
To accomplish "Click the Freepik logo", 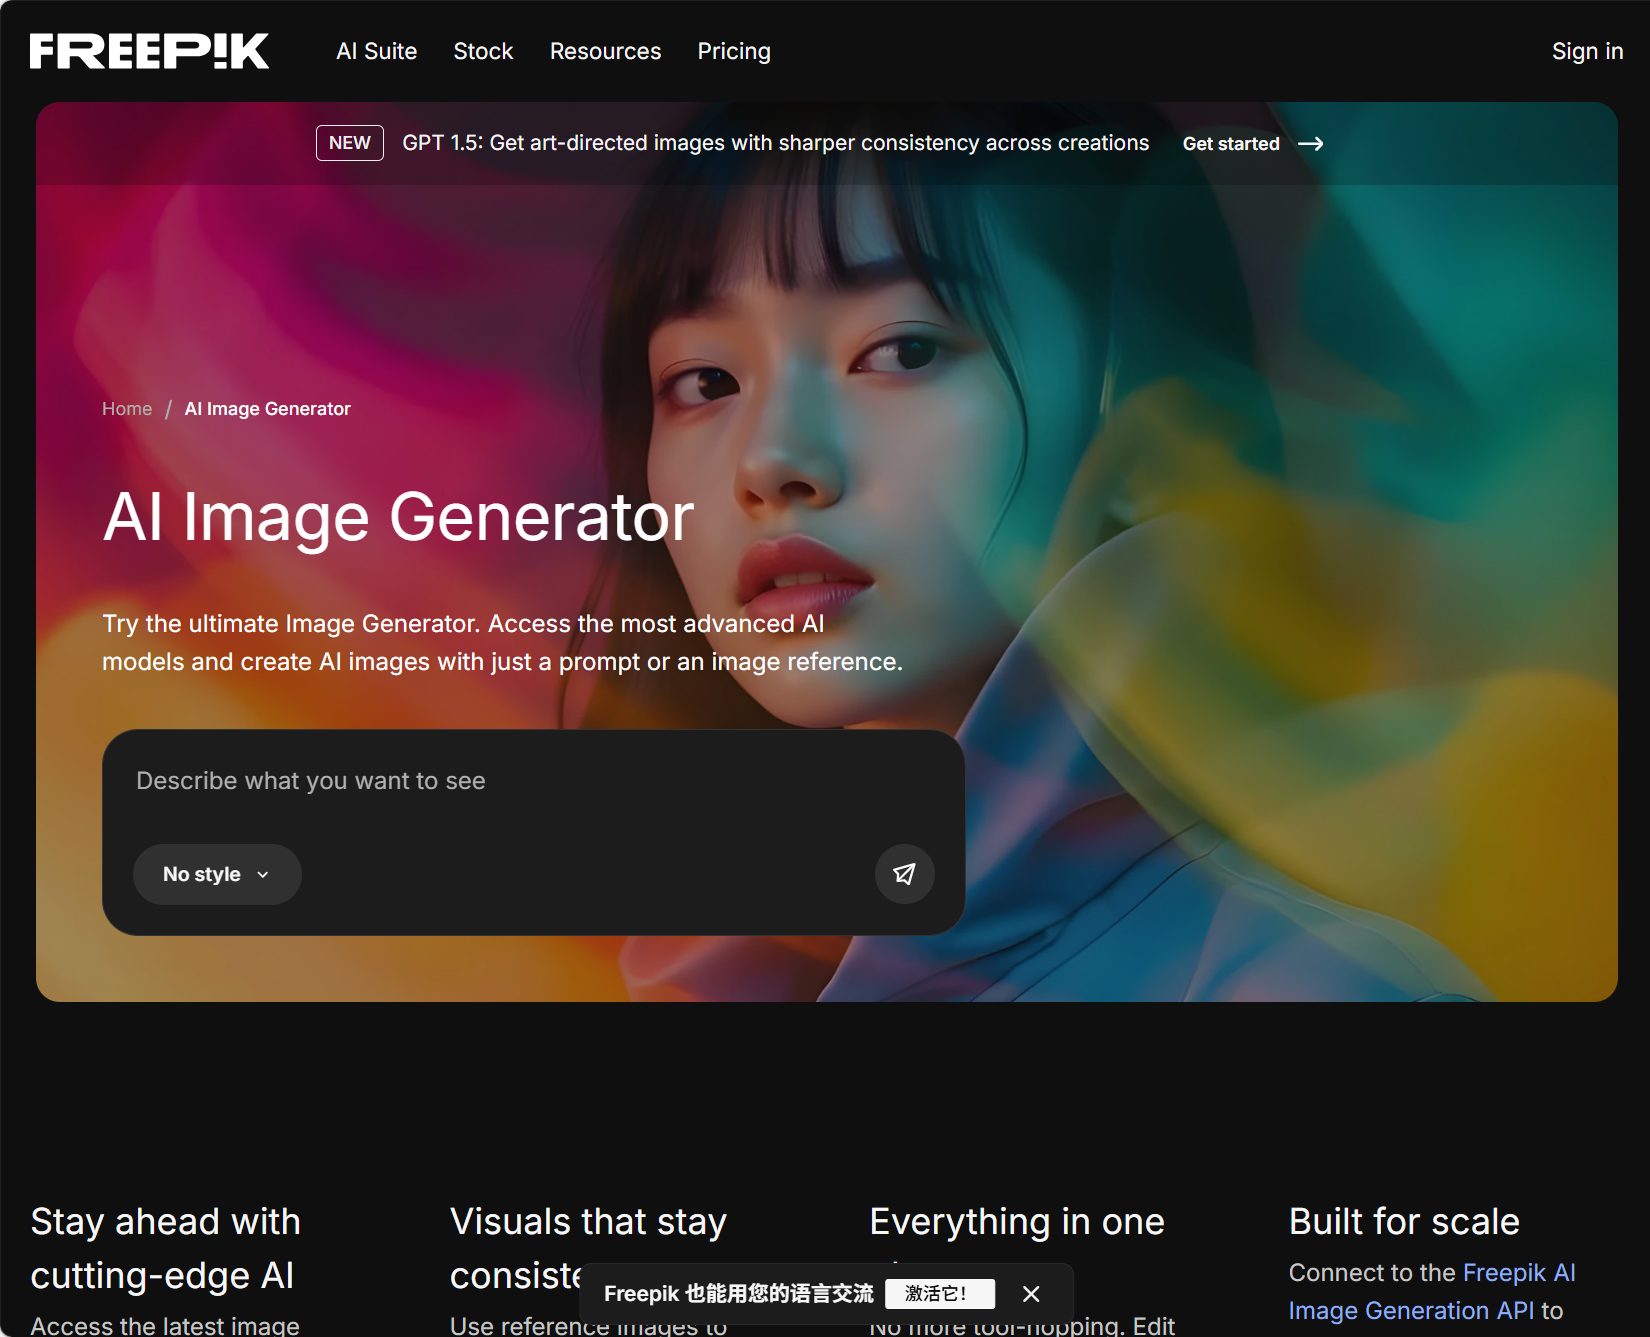I will click(x=150, y=51).
